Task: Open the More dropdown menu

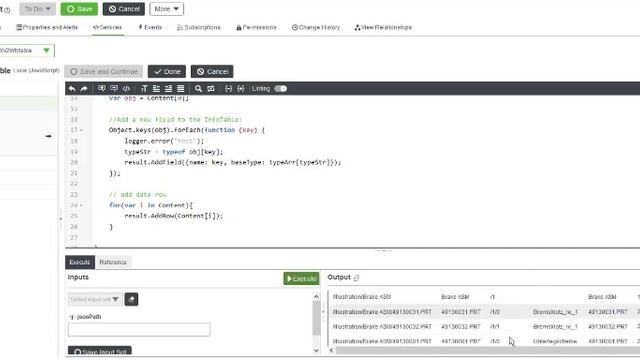Action: 167,9
